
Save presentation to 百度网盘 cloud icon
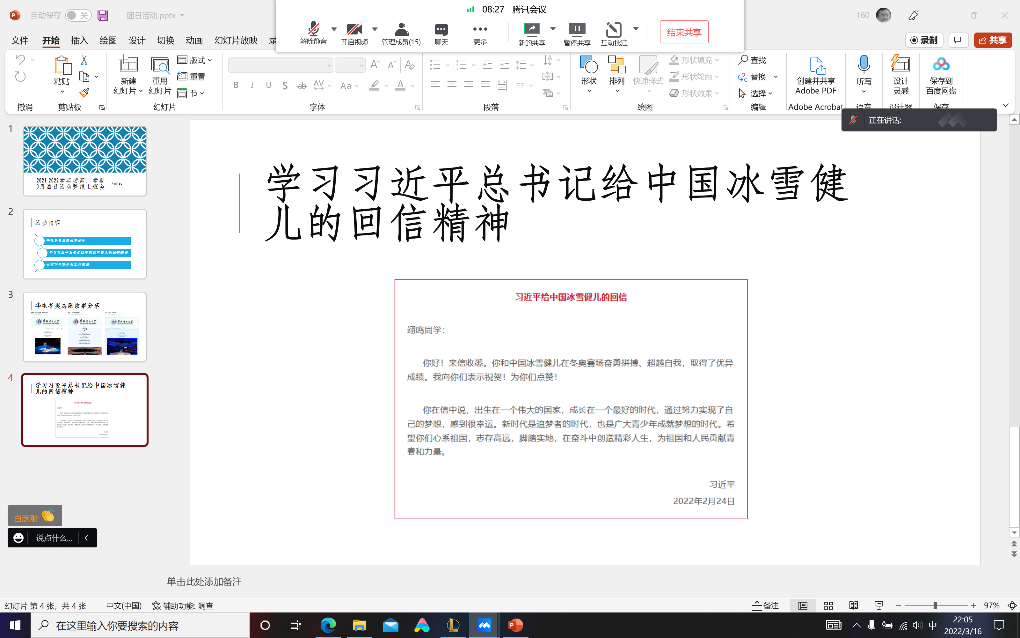pos(942,65)
